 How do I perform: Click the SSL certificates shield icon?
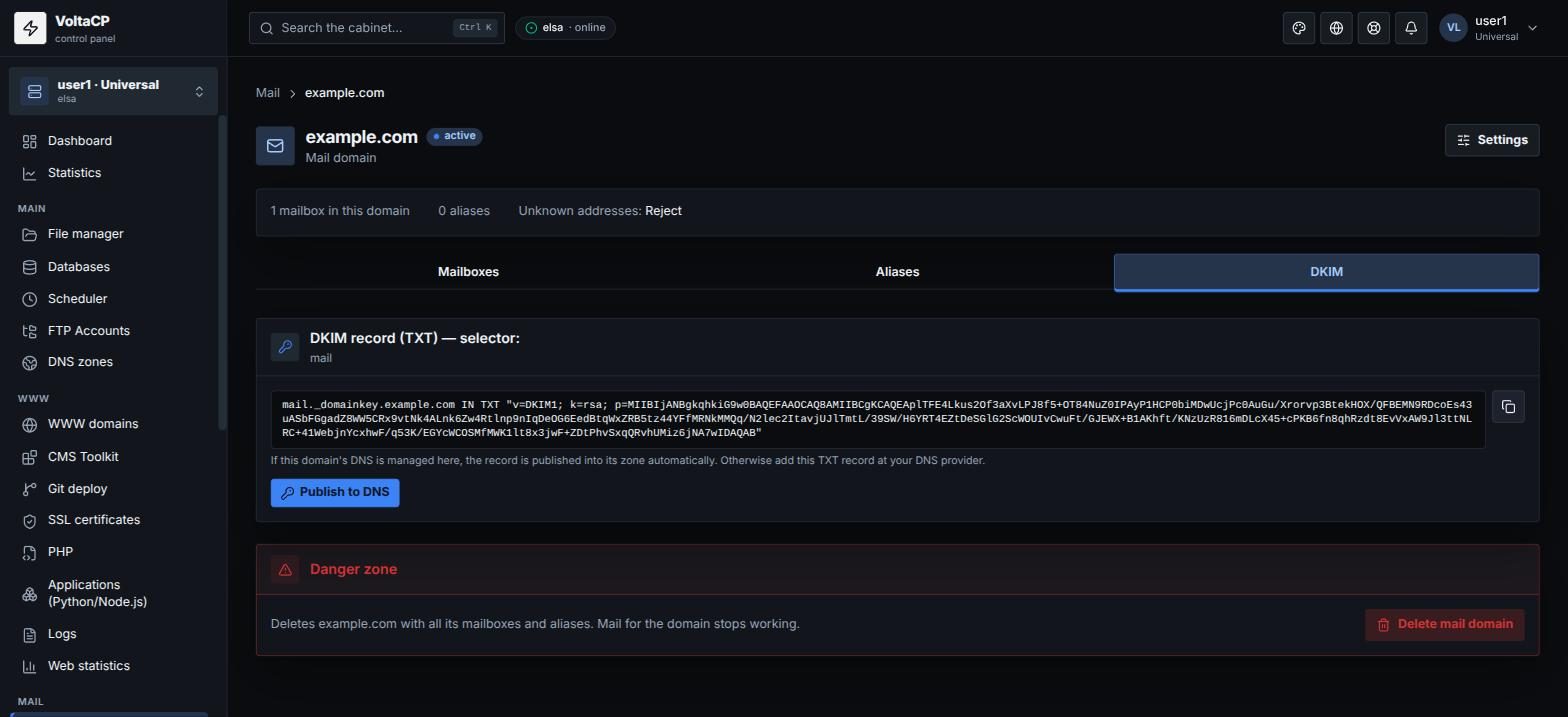(x=29, y=520)
